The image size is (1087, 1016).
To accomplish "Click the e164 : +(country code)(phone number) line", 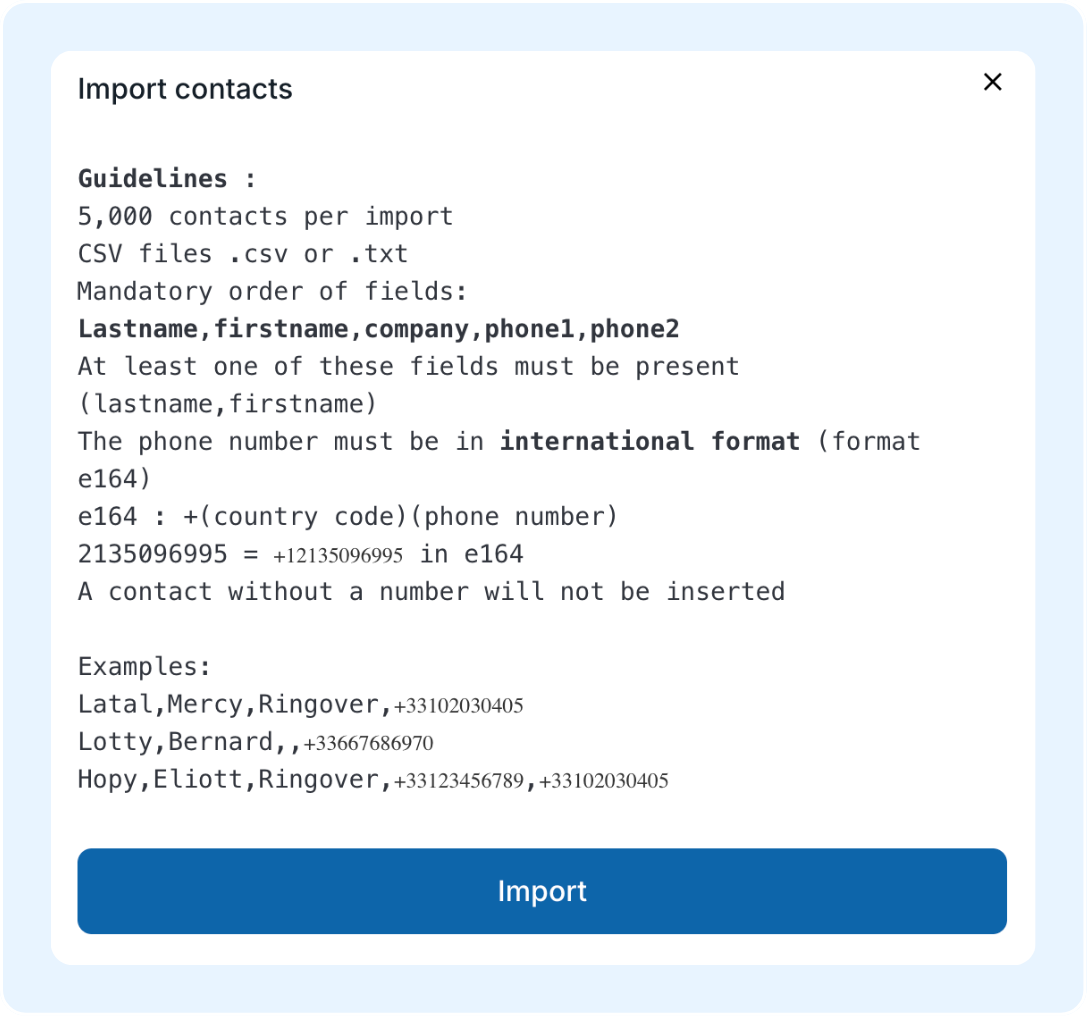I will tap(348, 517).
